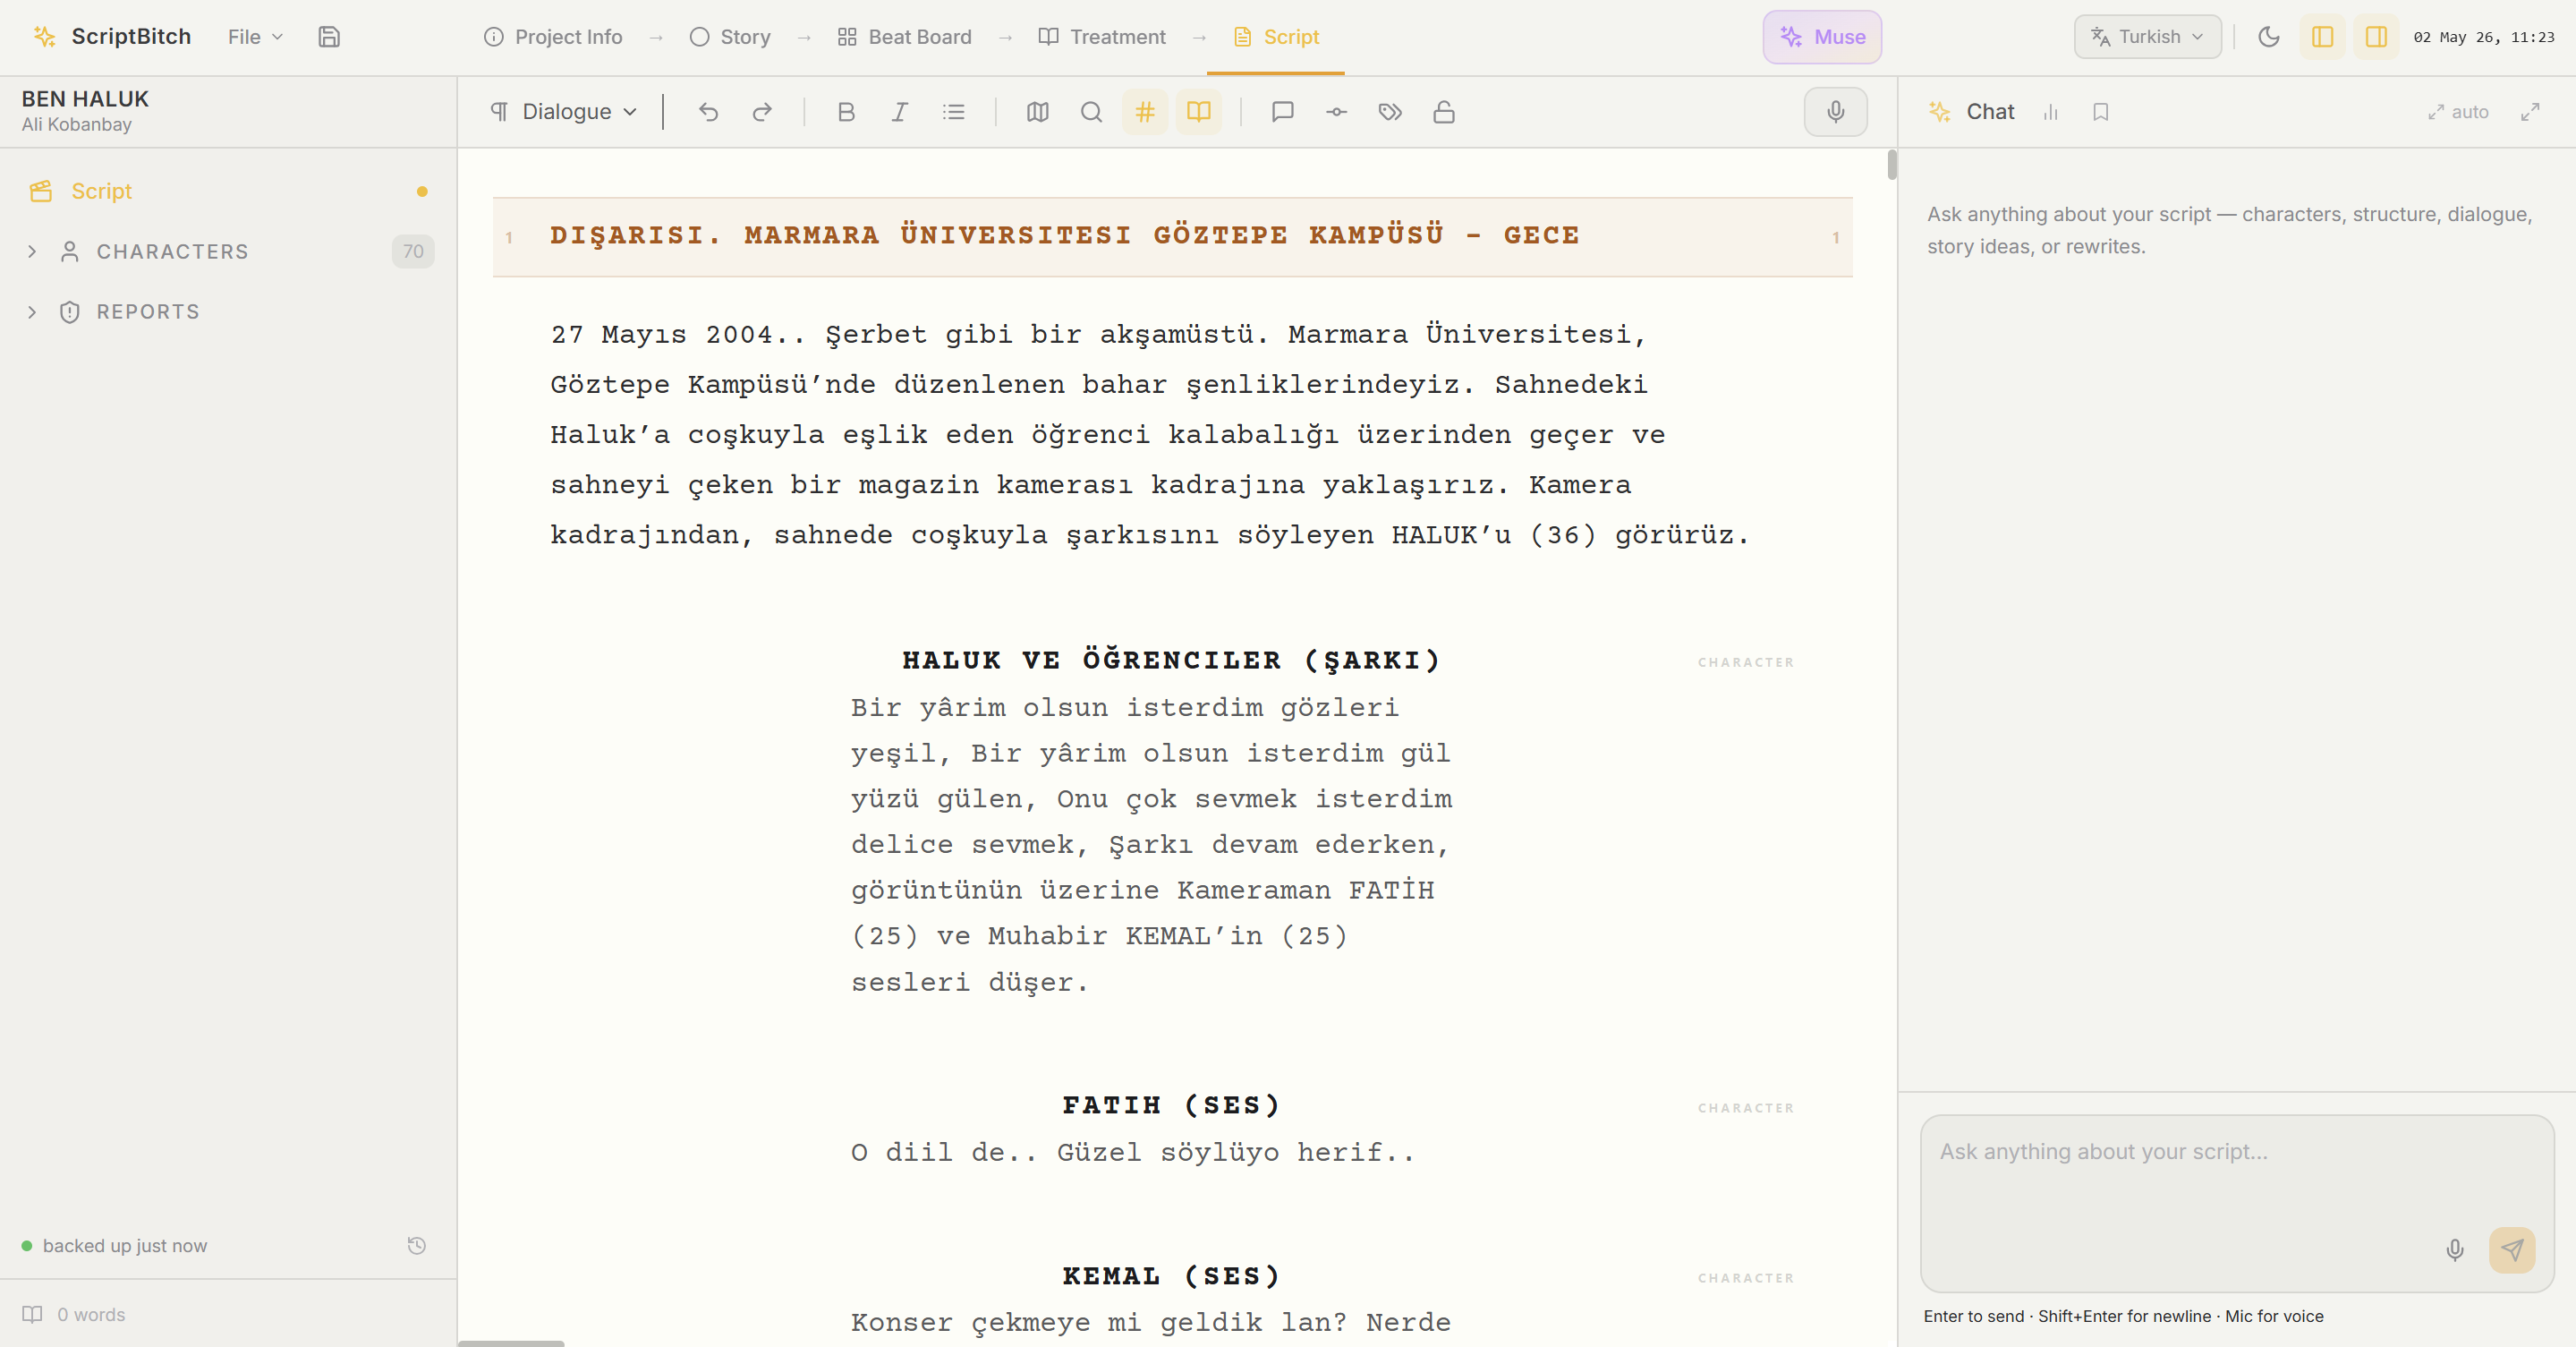This screenshot has height=1347, width=2576.
Task: Toggle the book reading view icon
Action: point(1199,112)
